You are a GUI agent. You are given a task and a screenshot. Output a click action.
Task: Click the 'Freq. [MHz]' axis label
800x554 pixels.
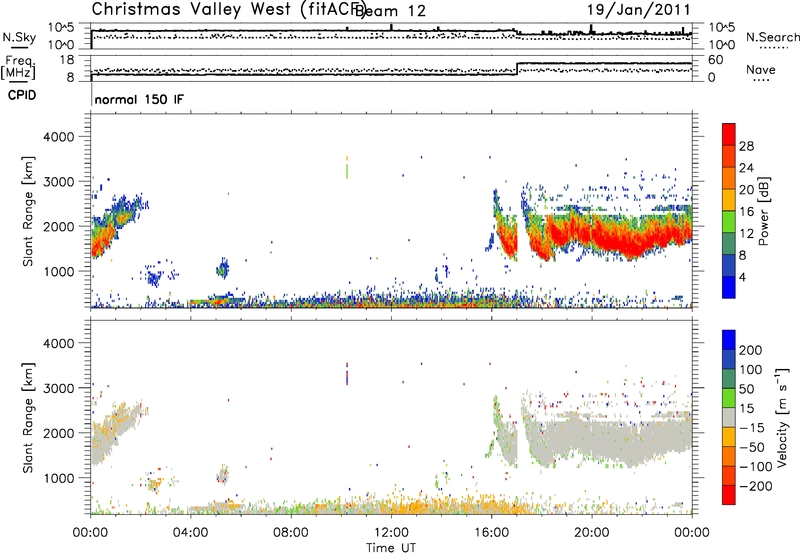pos(18,67)
